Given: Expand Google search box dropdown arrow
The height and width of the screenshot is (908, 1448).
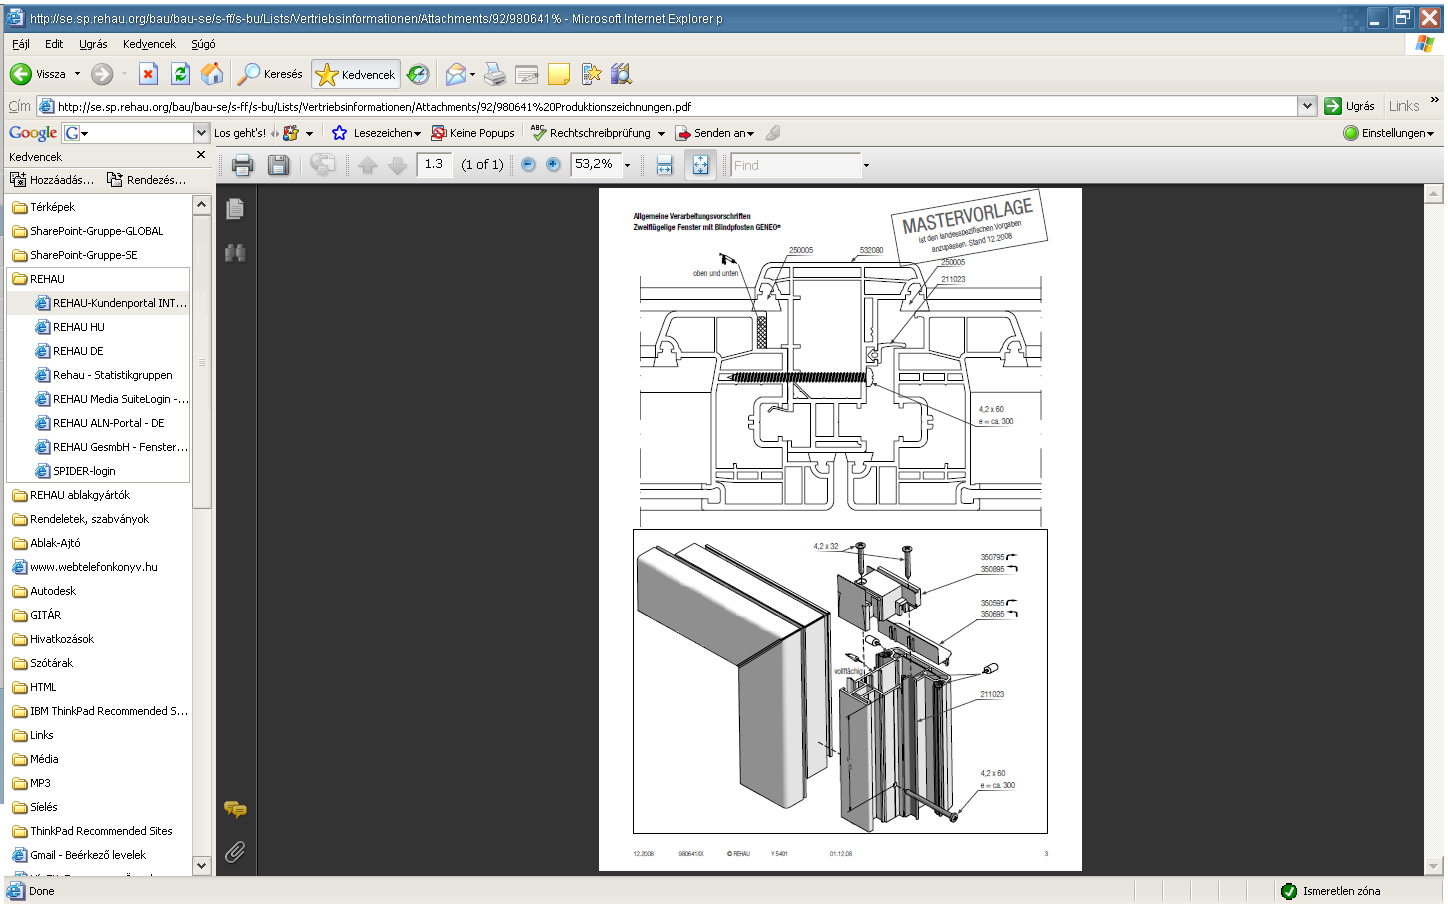Looking at the screenshot, I should pos(201,133).
